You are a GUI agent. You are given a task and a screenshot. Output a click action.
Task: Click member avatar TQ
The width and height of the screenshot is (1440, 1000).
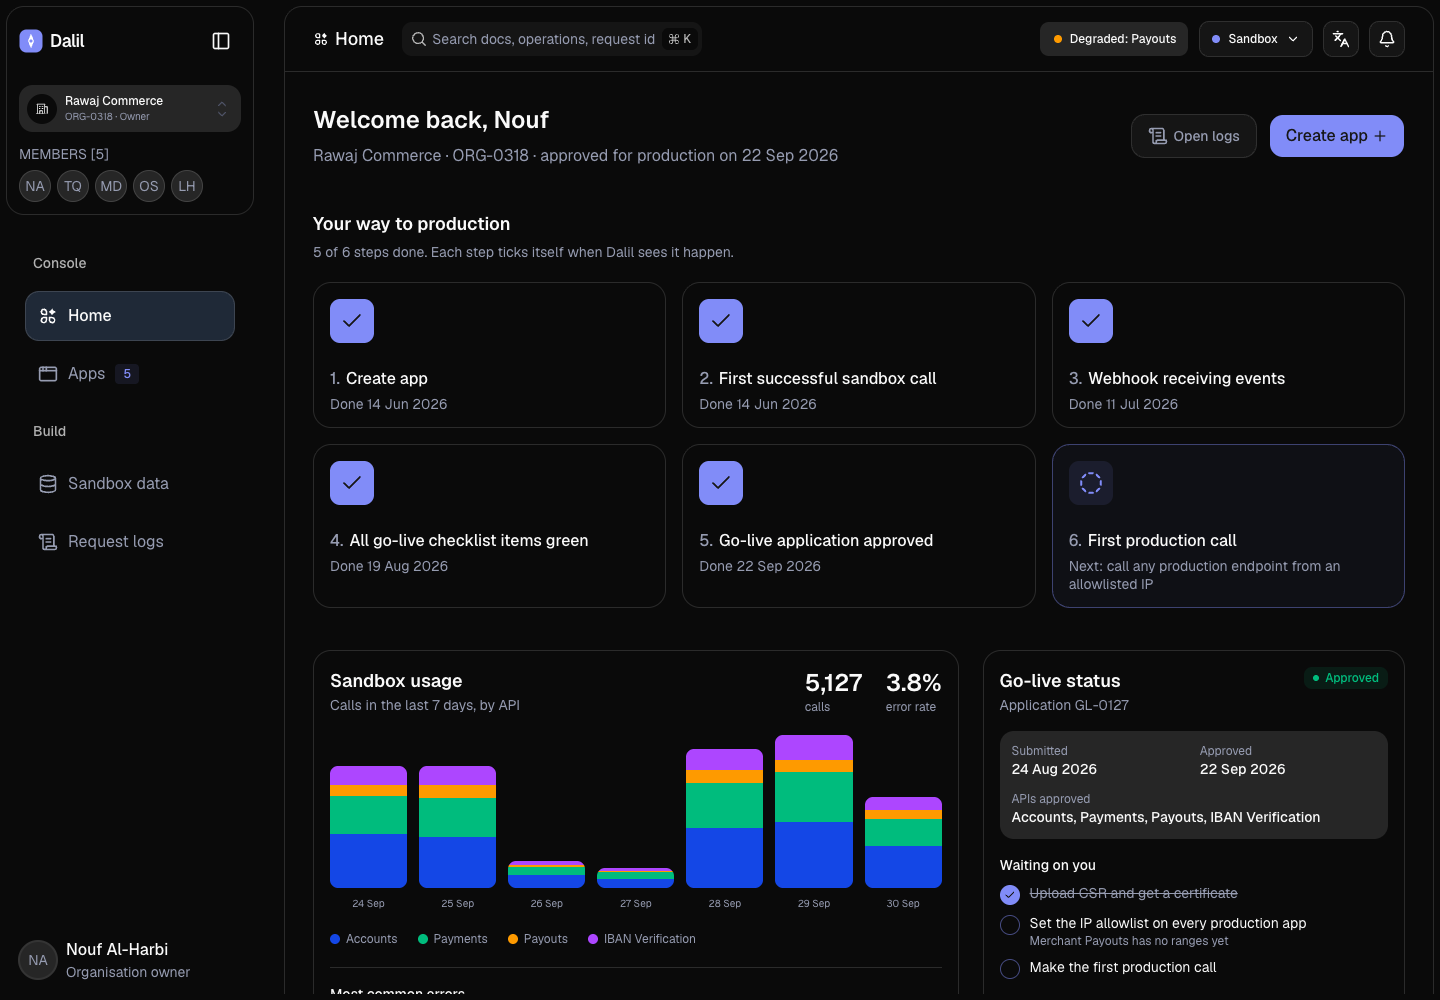(x=73, y=186)
